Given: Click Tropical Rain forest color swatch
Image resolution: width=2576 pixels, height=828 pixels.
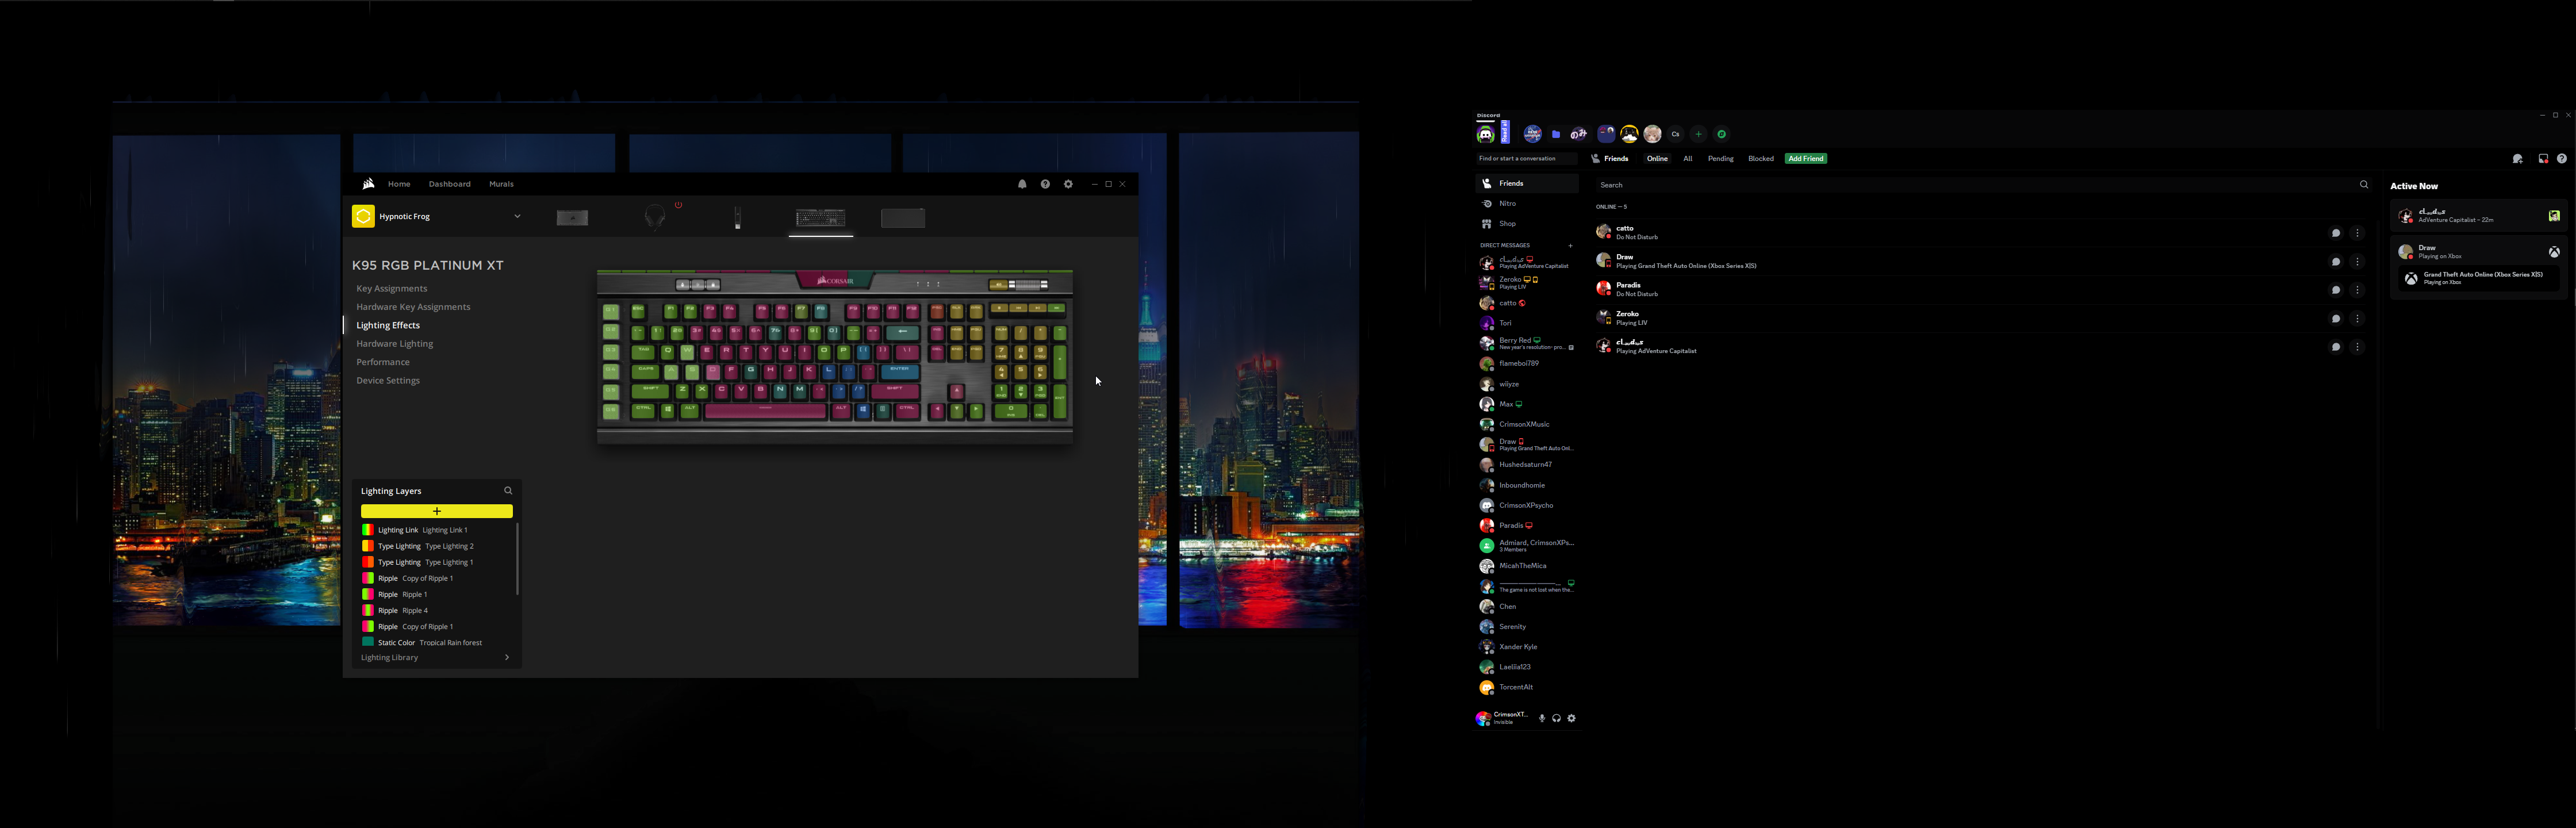Looking at the screenshot, I should tap(367, 642).
